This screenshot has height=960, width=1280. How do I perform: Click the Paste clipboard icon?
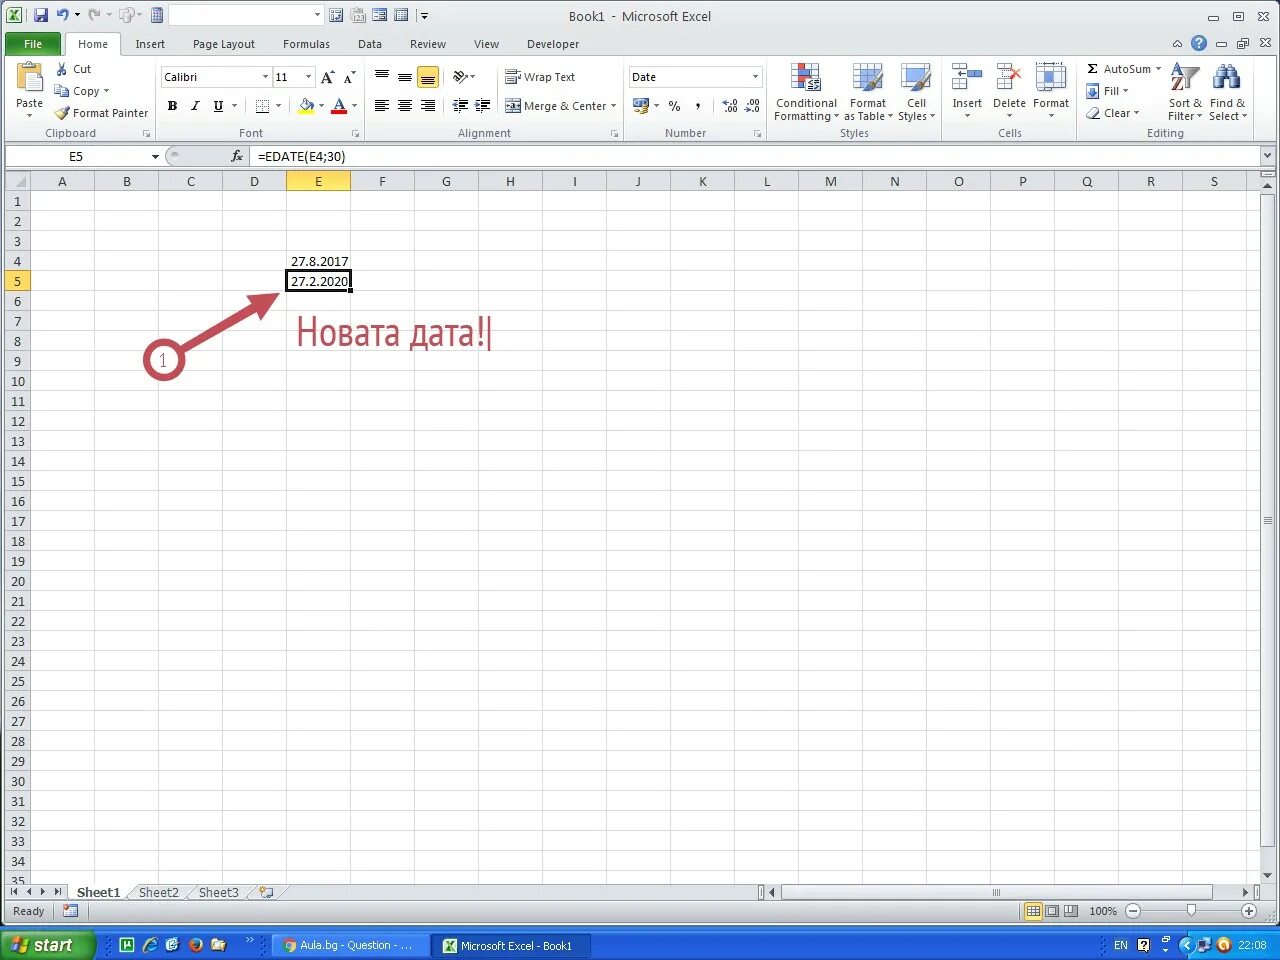(30, 78)
